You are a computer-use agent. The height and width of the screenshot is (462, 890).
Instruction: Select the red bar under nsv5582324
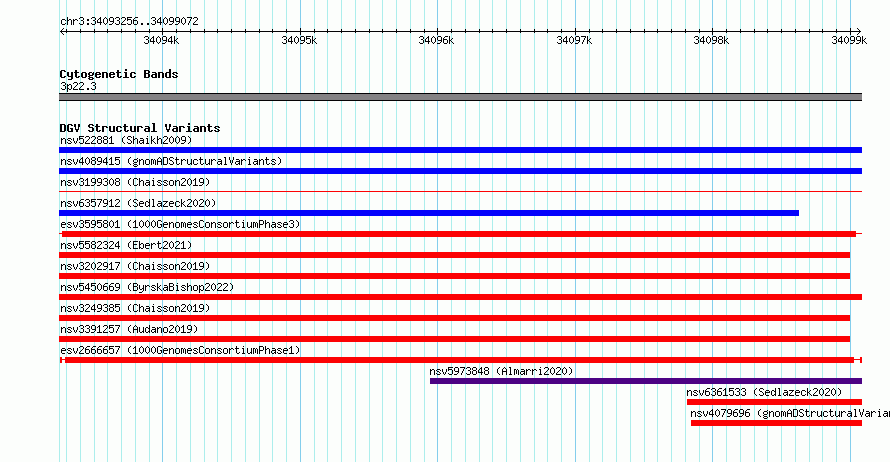tap(455, 255)
